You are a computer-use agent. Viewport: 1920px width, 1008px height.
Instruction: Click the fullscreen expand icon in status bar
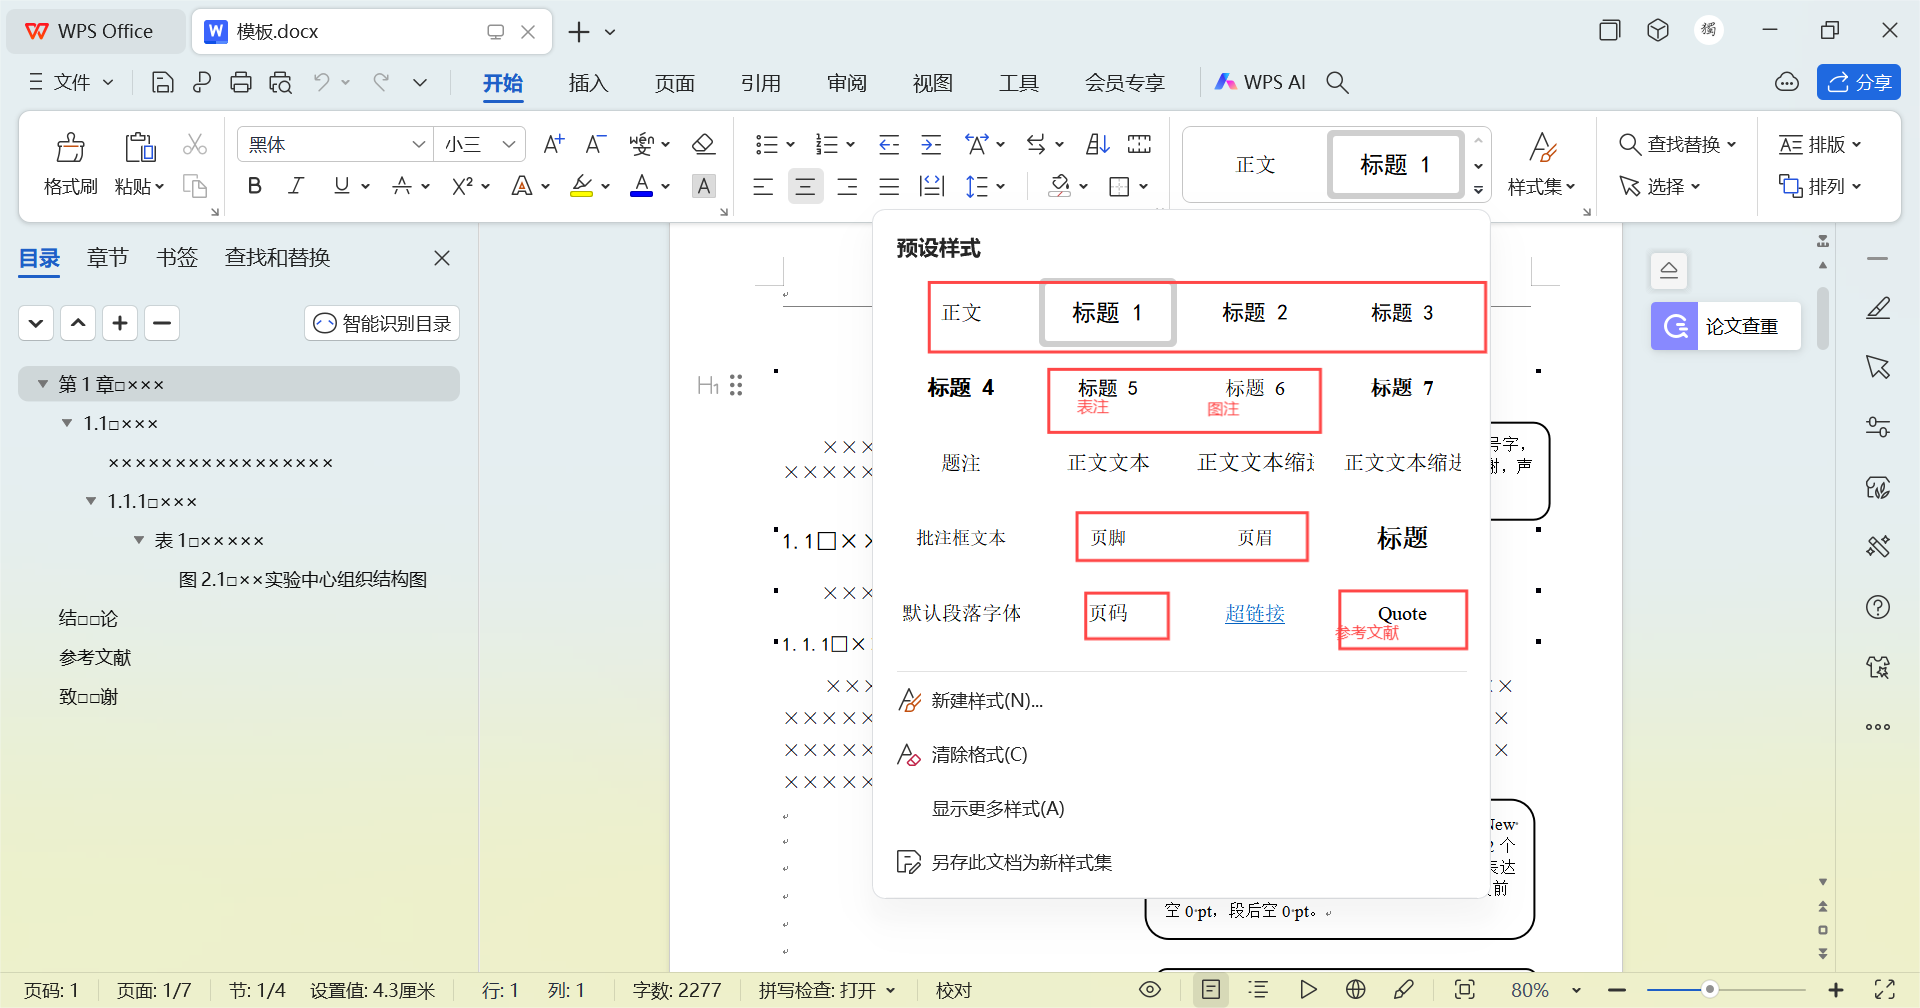pyautogui.click(x=1885, y=990)
